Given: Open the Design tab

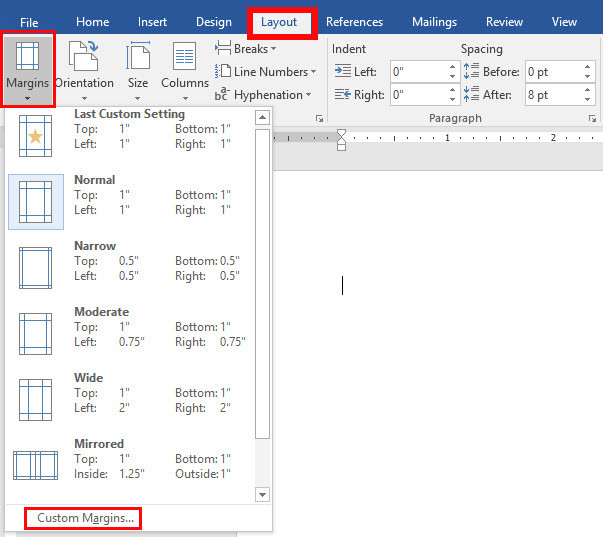Looking at the screenshot, I should [x=213, y=22].
